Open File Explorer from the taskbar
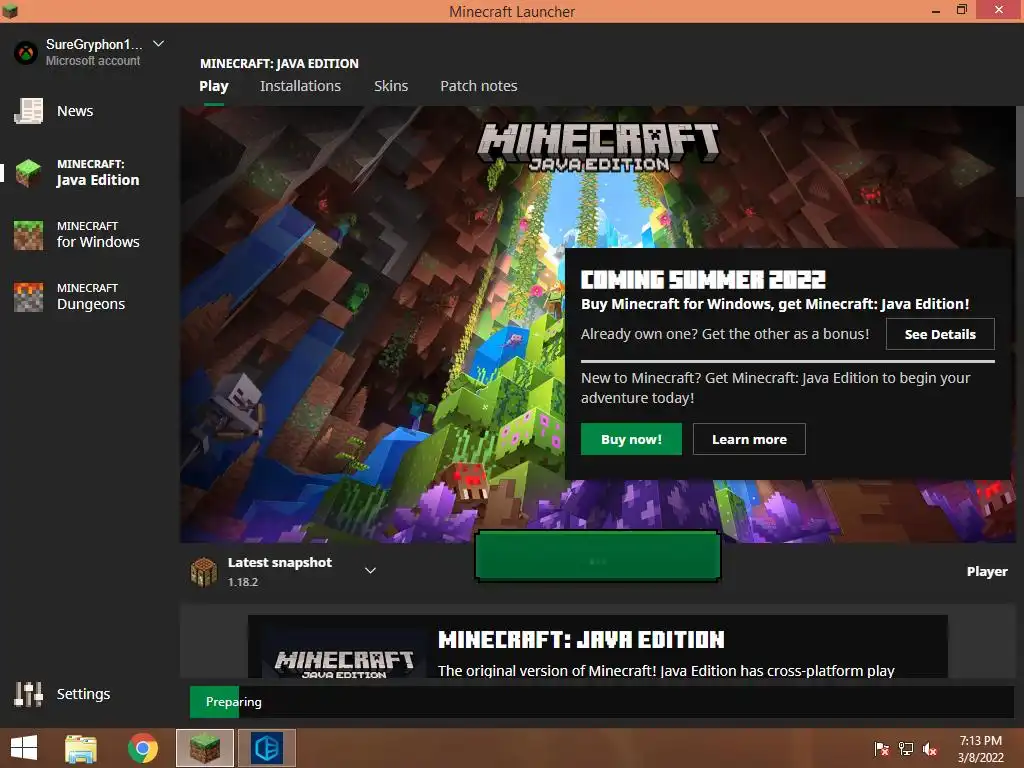 click(x=81, y=748)
